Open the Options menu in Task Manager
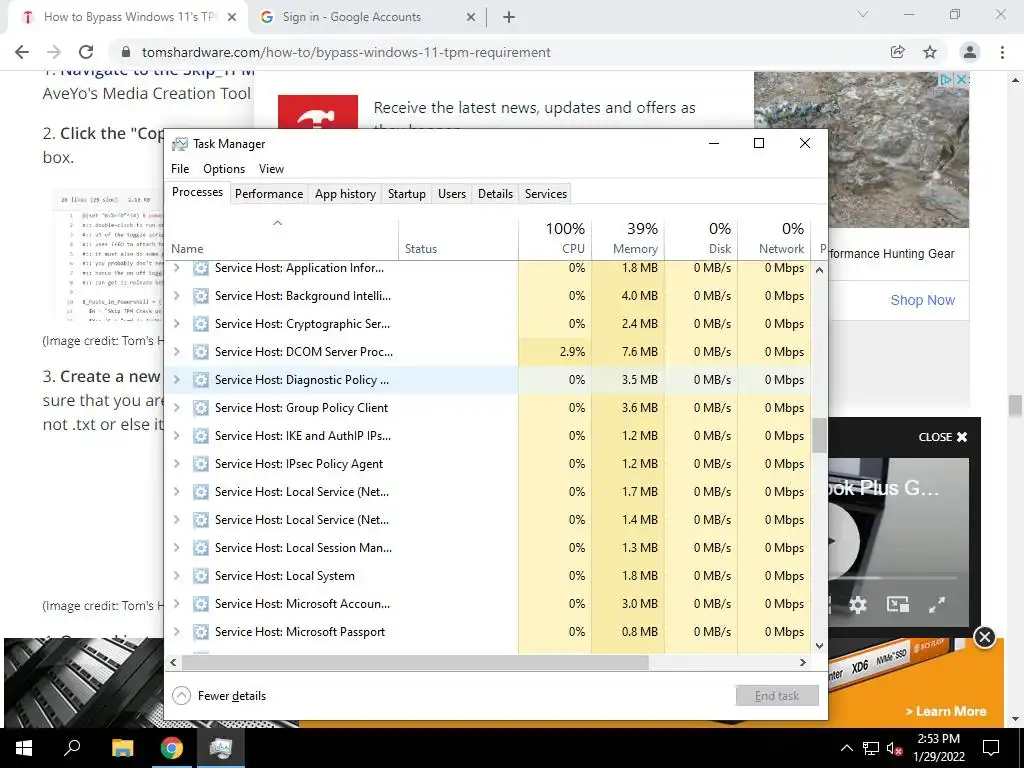 pos(224,168)
